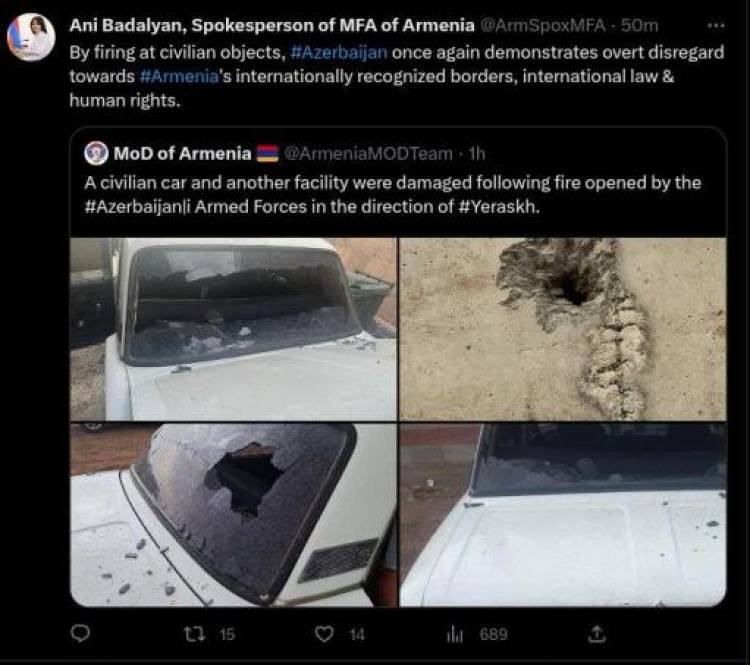750x665 pixels.
Task: View tweet analytics showing 689 views
Action: (x=454, y=634)
